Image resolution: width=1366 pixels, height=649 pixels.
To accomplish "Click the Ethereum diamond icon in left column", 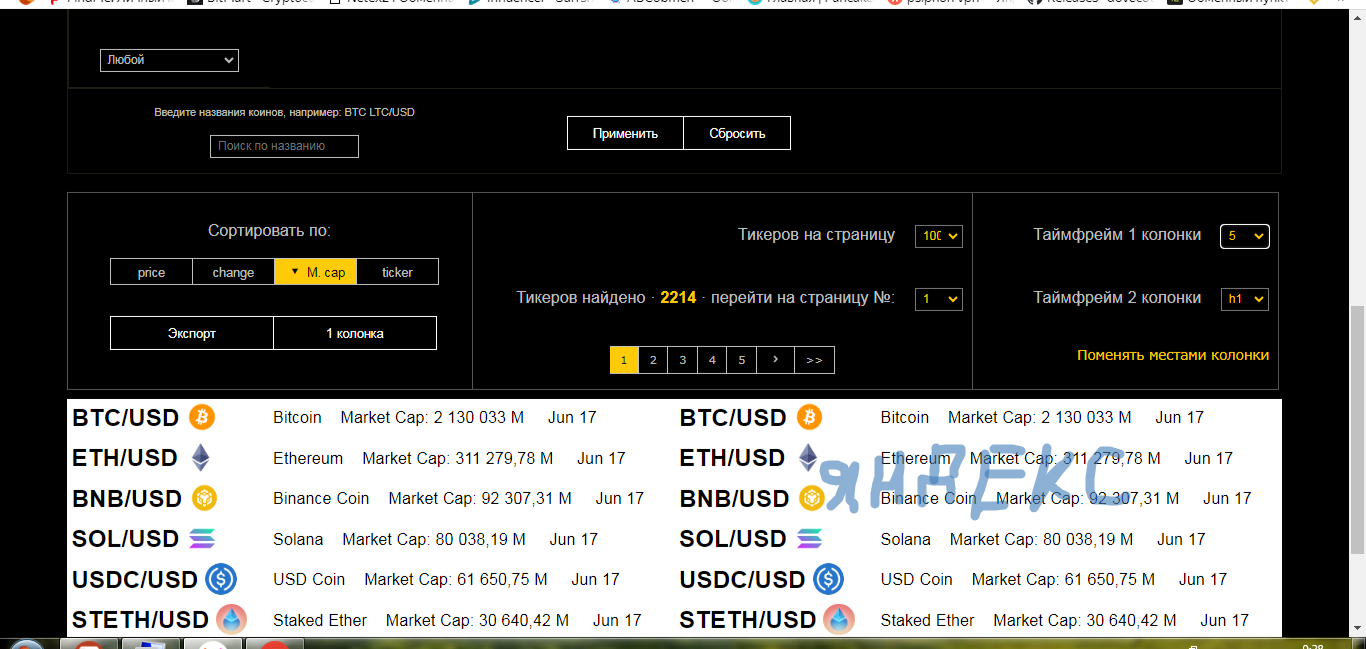I will tap(201, 458).
